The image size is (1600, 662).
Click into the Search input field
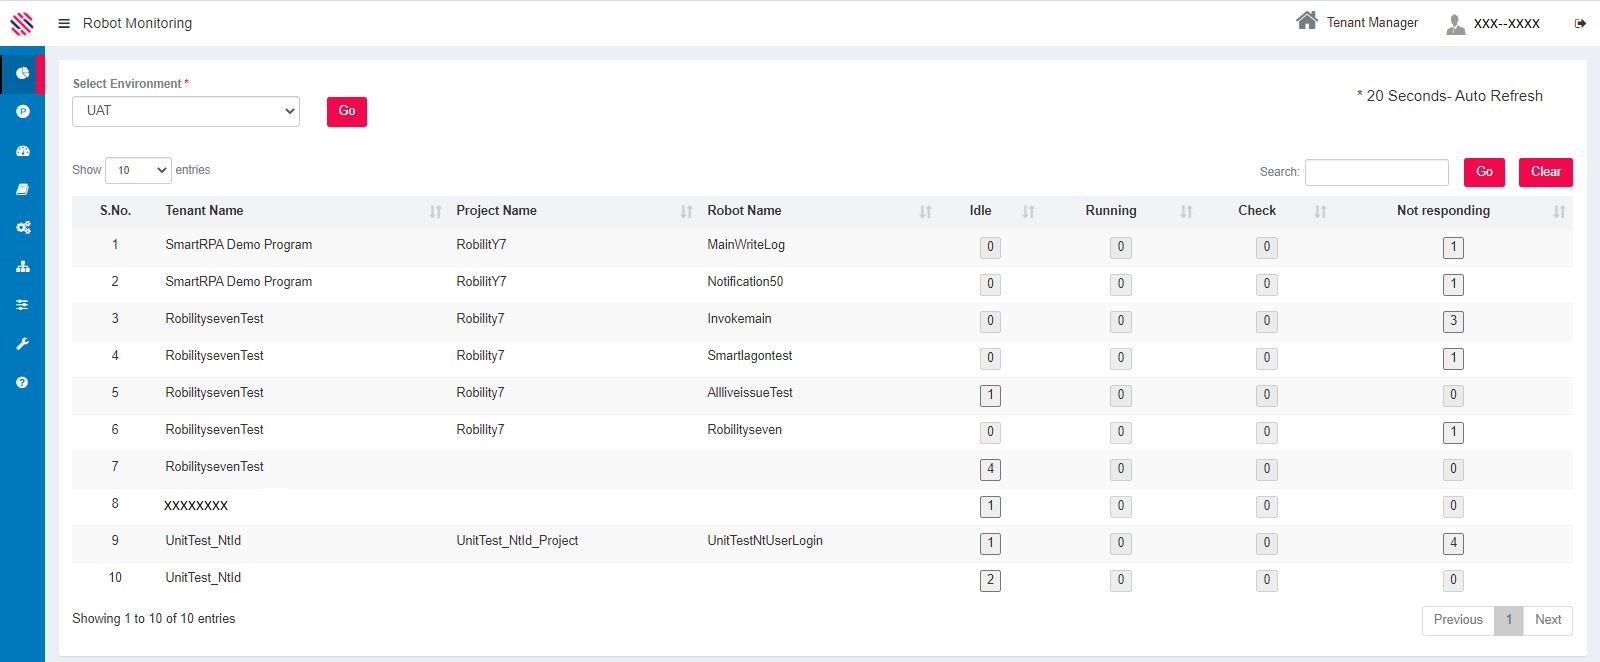pos(1376,172)
